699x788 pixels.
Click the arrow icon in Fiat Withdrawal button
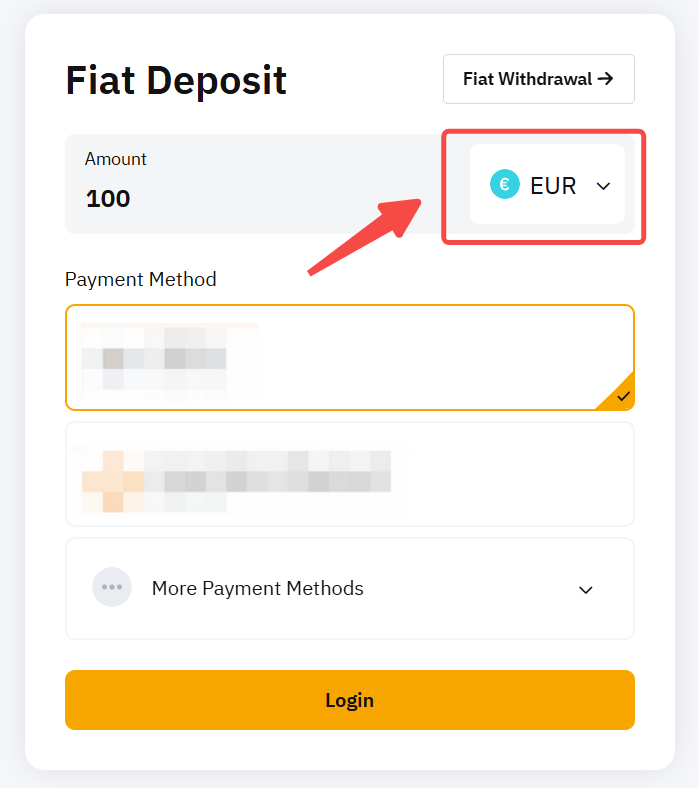coord(605,79)
